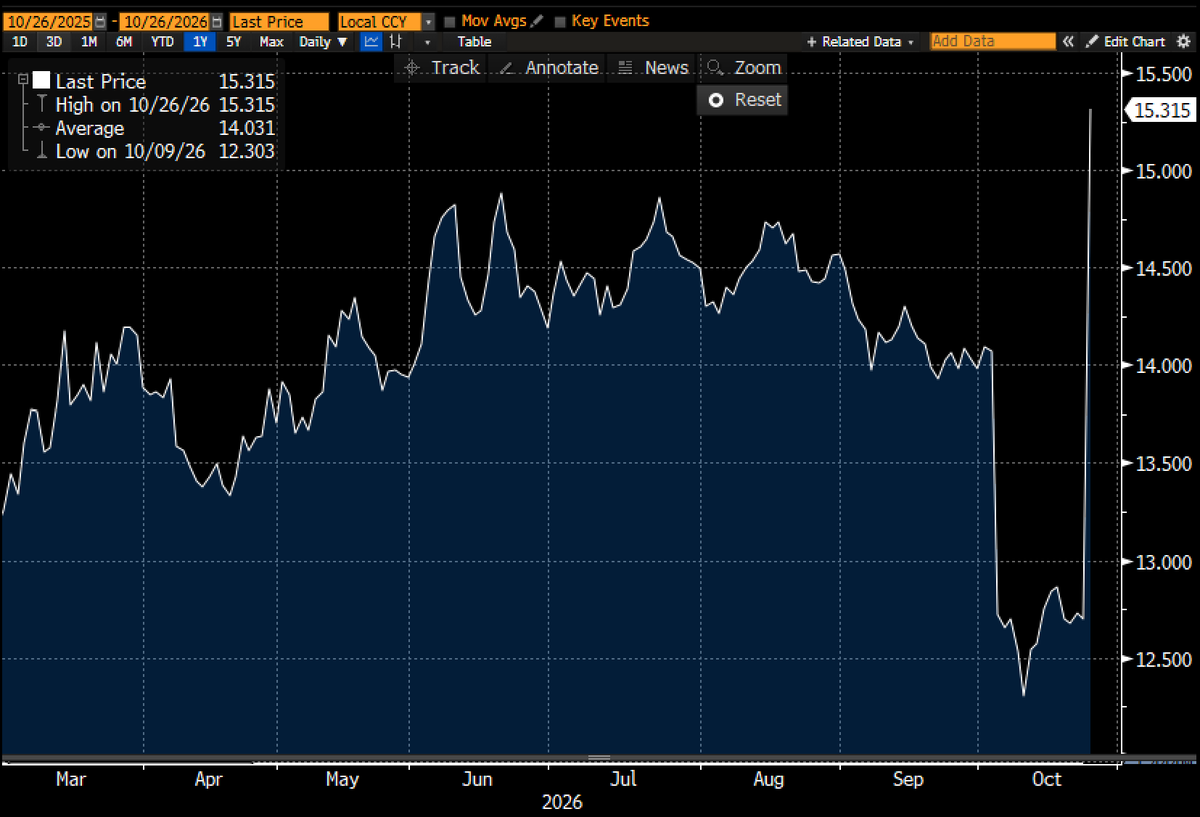Collapse panel with double chevron icon
Image resolution: width=1200 pixels, height=817 pixels.
(x=1068, y=42)
